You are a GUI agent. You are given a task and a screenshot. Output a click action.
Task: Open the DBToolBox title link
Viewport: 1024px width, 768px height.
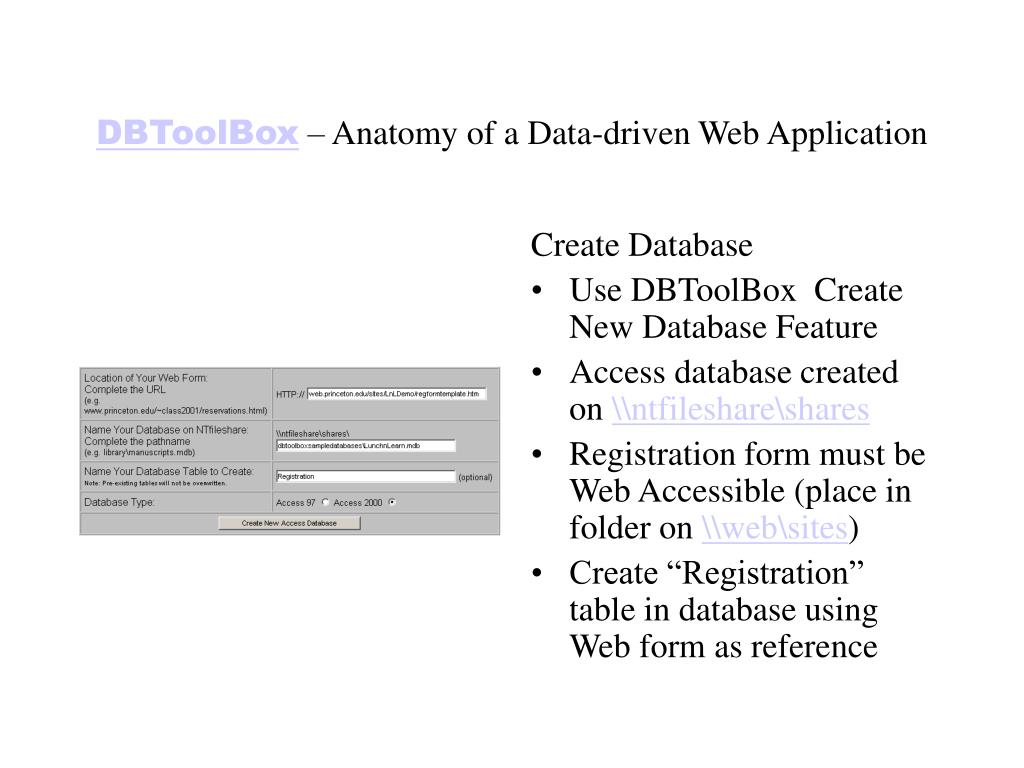(197, 133)
